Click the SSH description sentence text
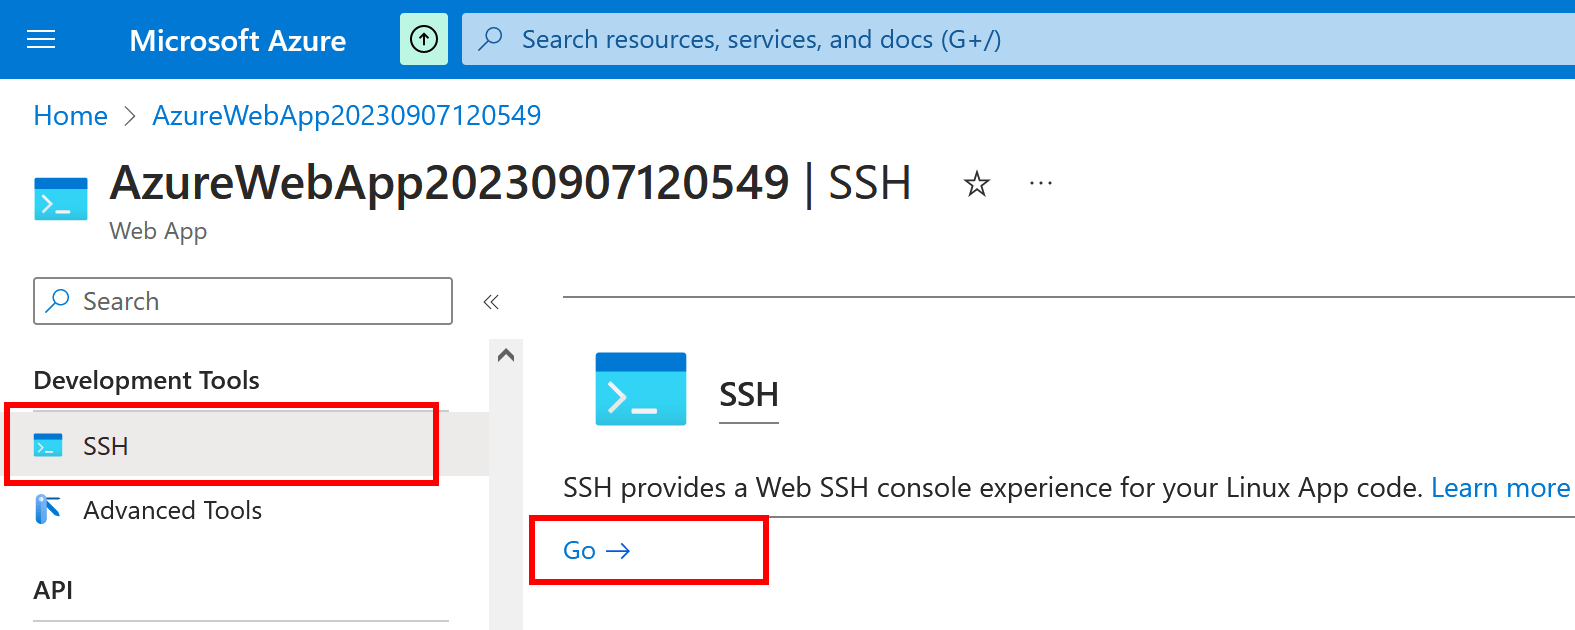Viewport: 1575px width, 630px height. click(x=992, y=488)
